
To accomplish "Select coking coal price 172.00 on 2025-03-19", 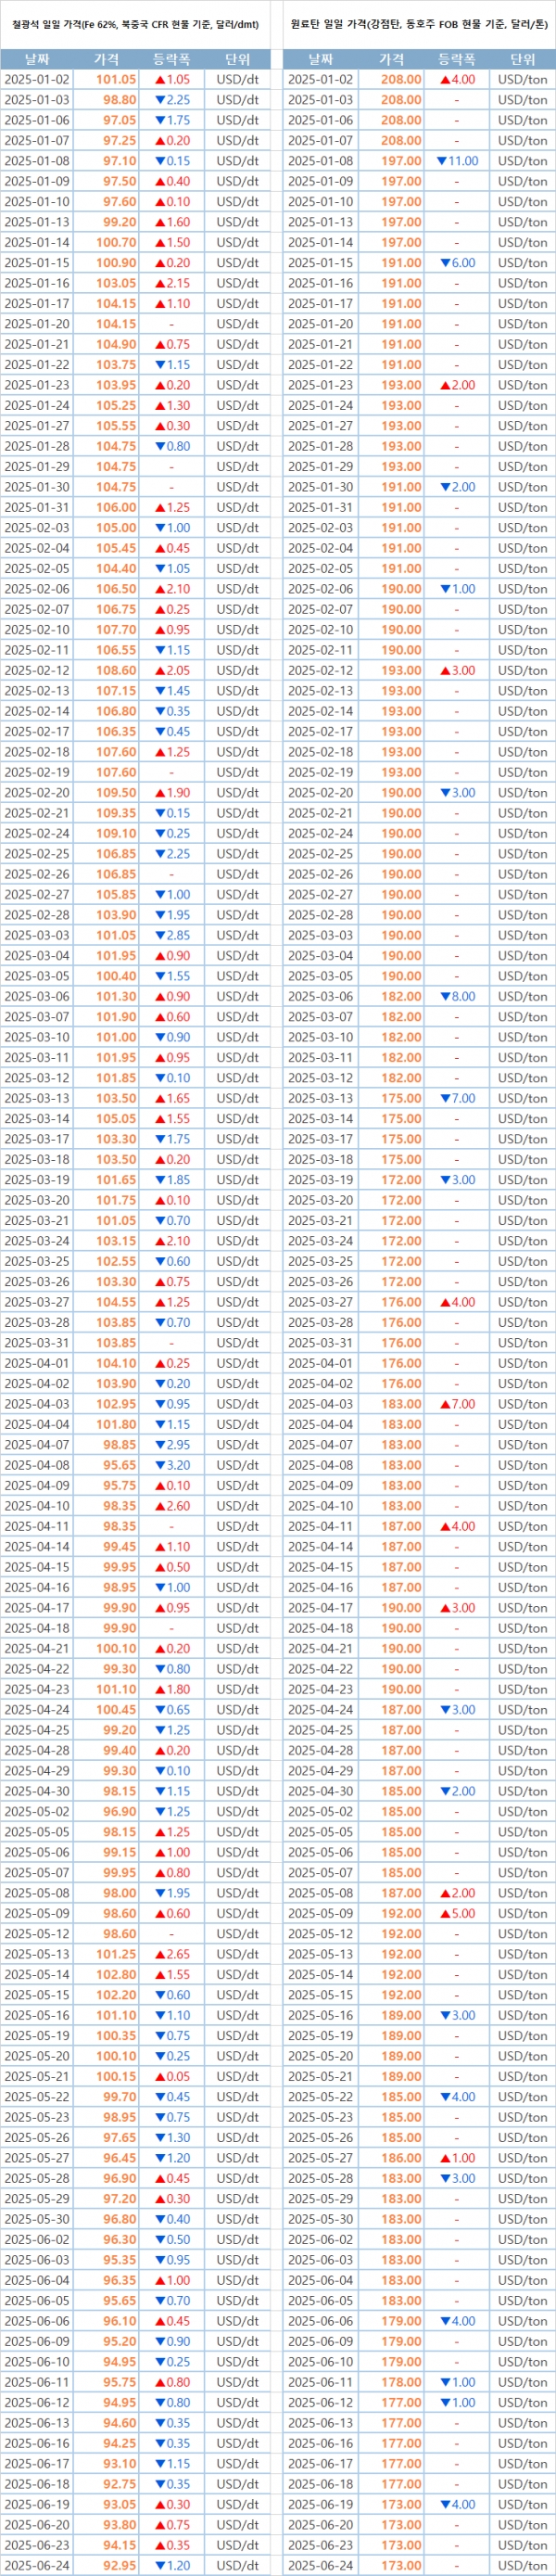I will (x=400, y=1180).
